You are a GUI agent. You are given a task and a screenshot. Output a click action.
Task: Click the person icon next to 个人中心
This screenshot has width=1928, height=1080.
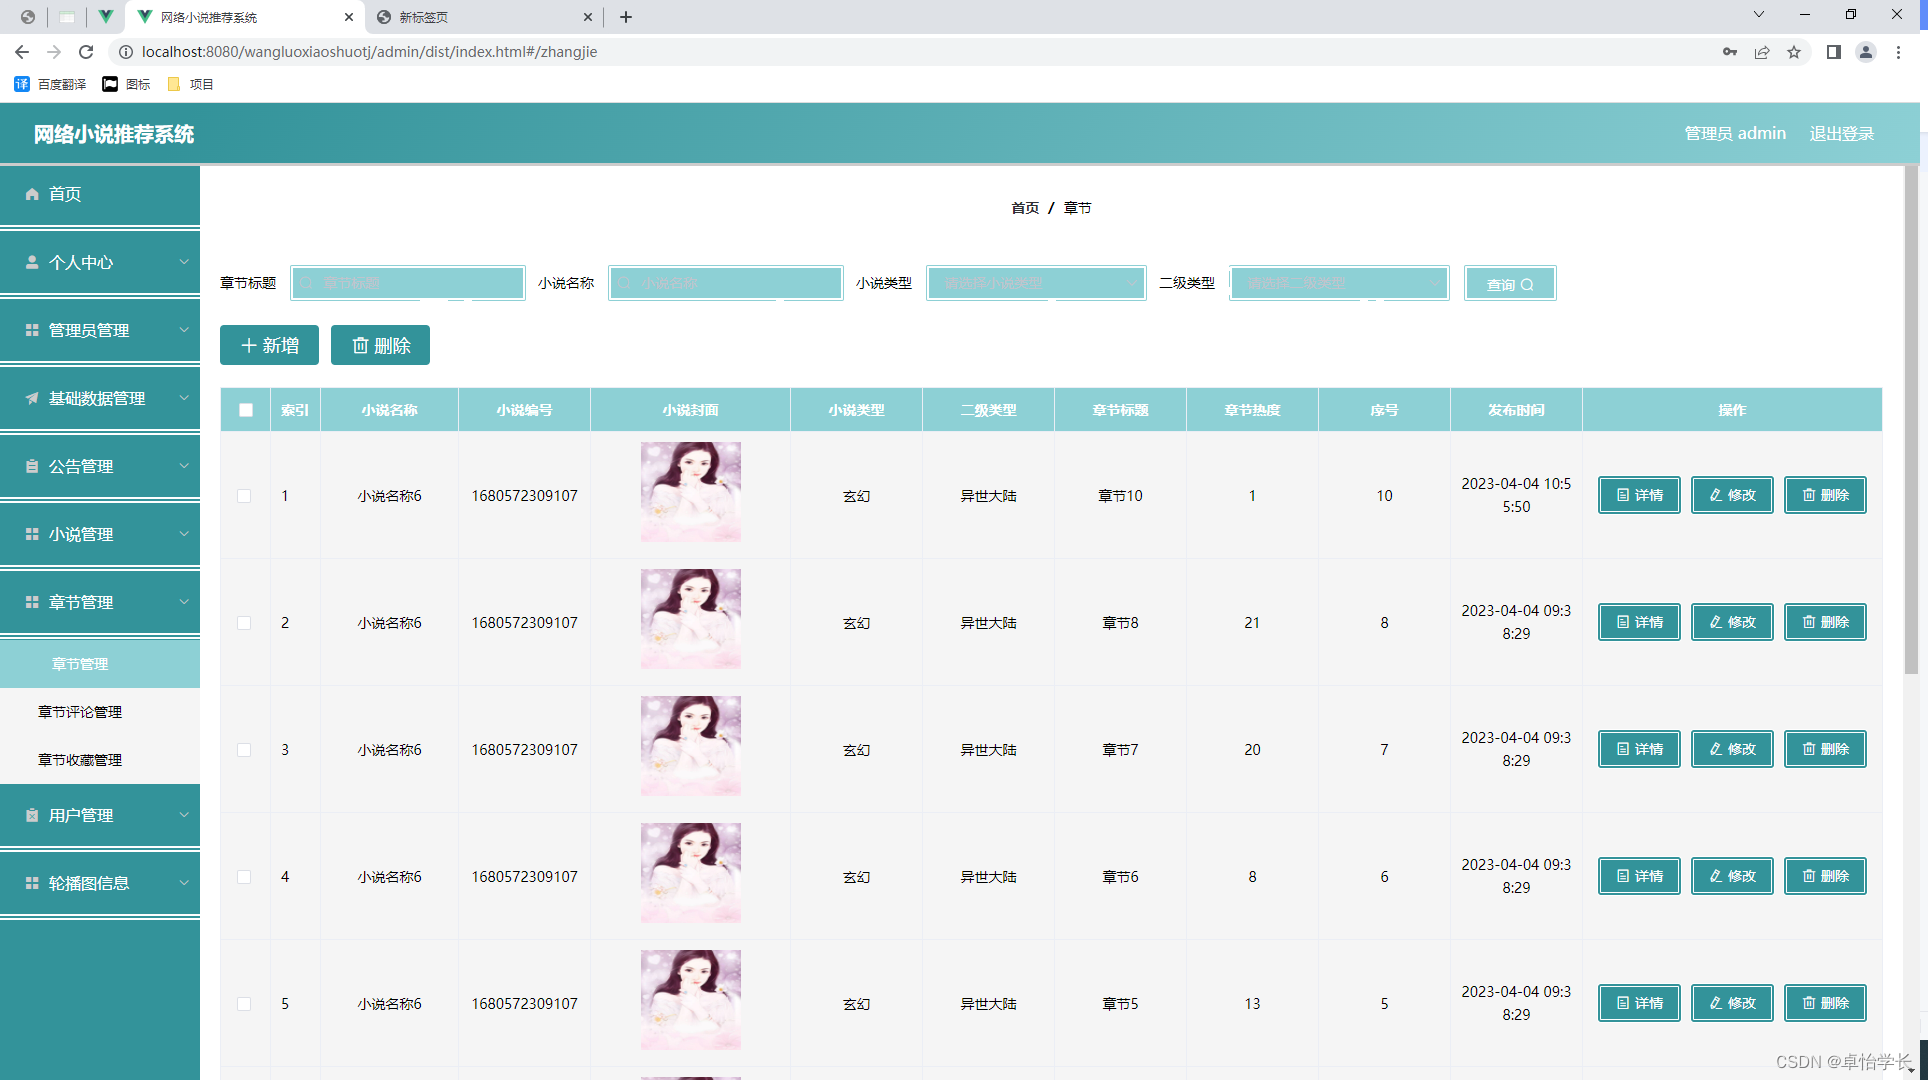point(32,262)
